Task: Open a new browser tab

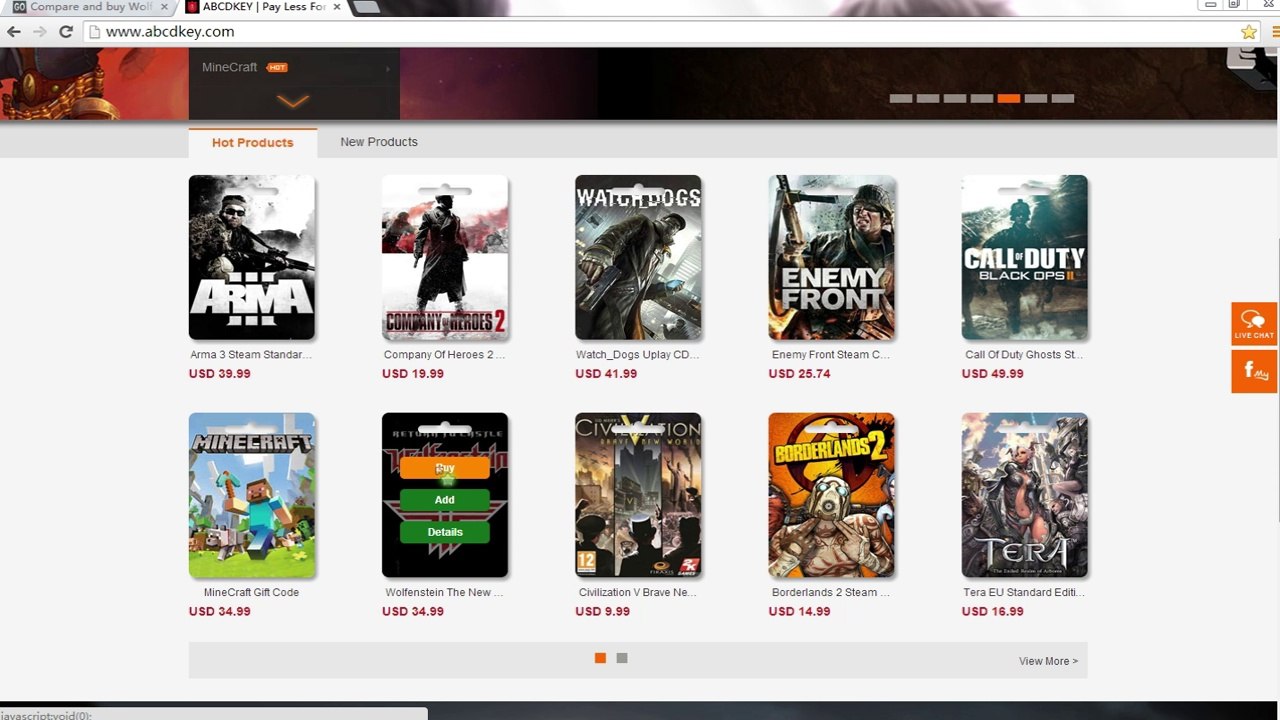Action: [366, 7]
